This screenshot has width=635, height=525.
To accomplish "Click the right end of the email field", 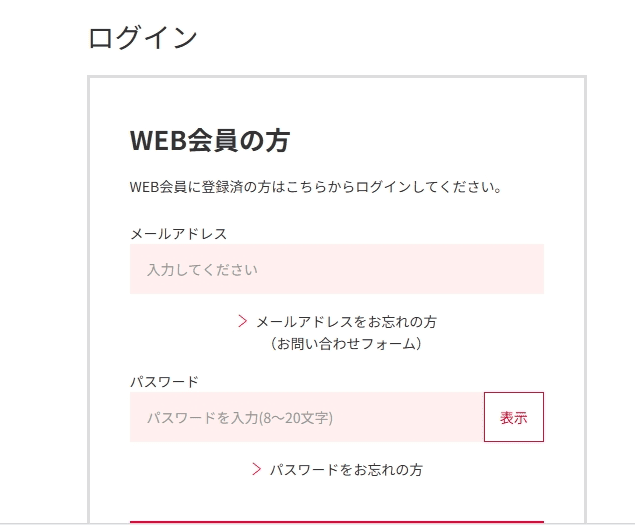I will point(531,269).
